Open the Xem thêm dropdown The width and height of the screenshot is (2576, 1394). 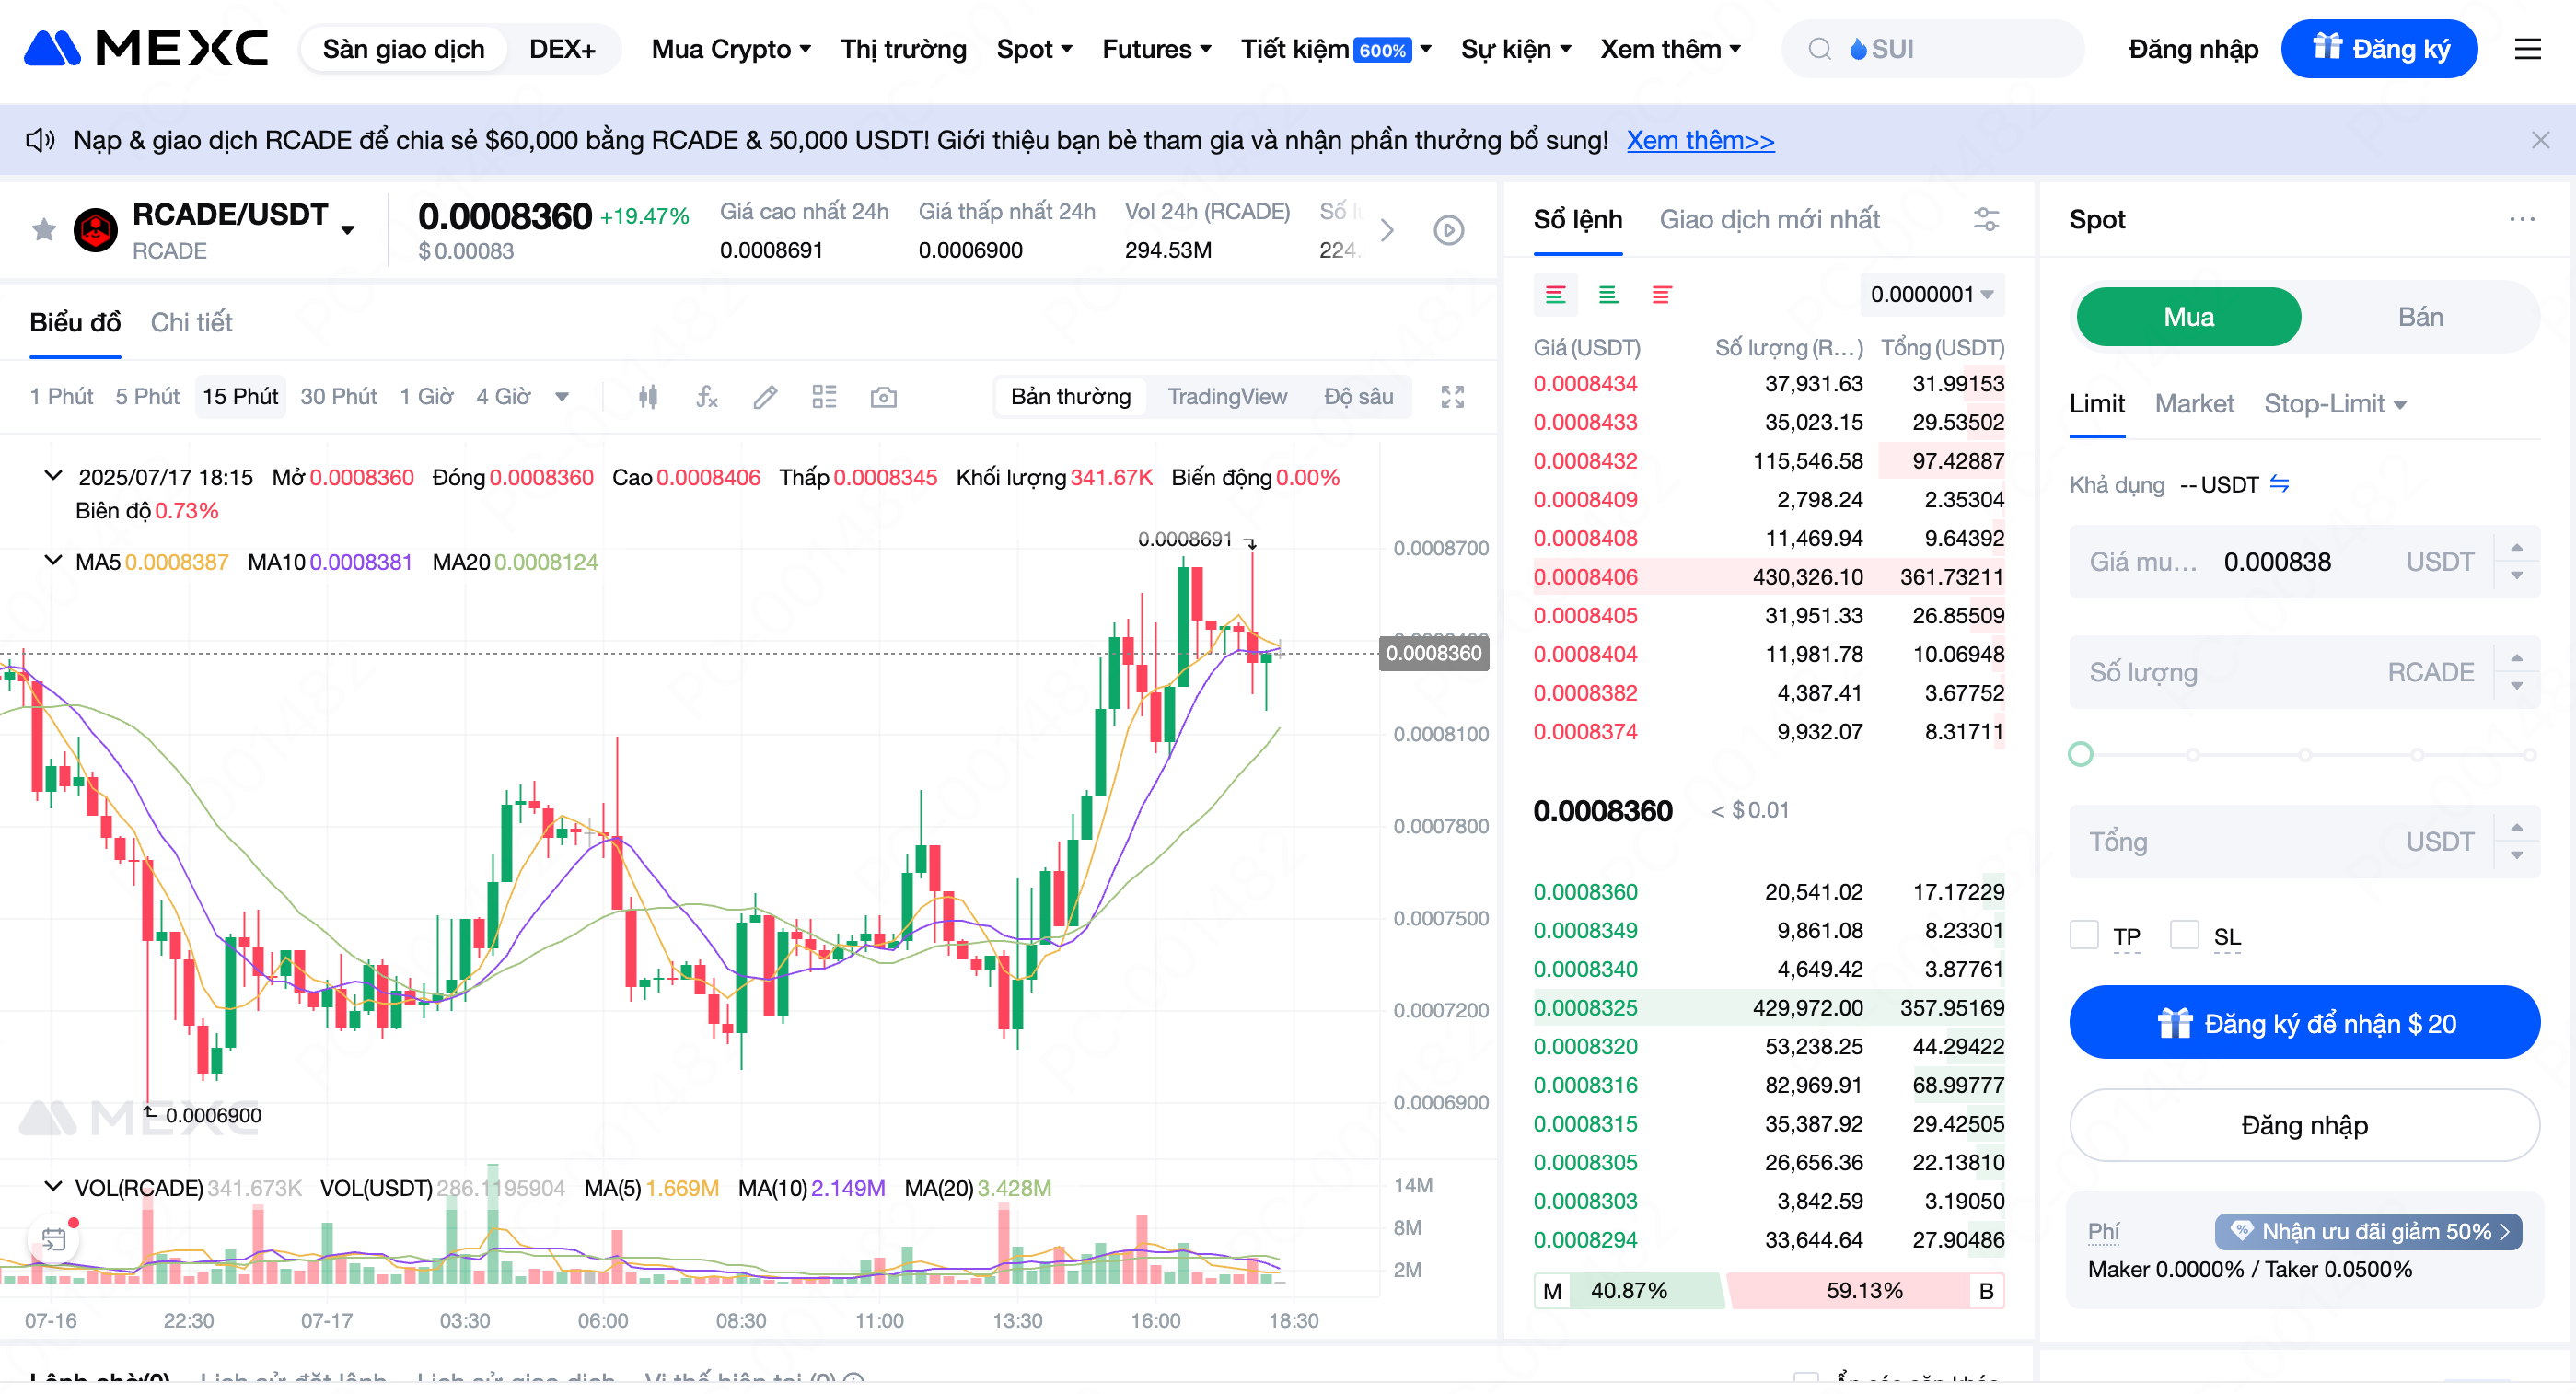[1670, 49]
